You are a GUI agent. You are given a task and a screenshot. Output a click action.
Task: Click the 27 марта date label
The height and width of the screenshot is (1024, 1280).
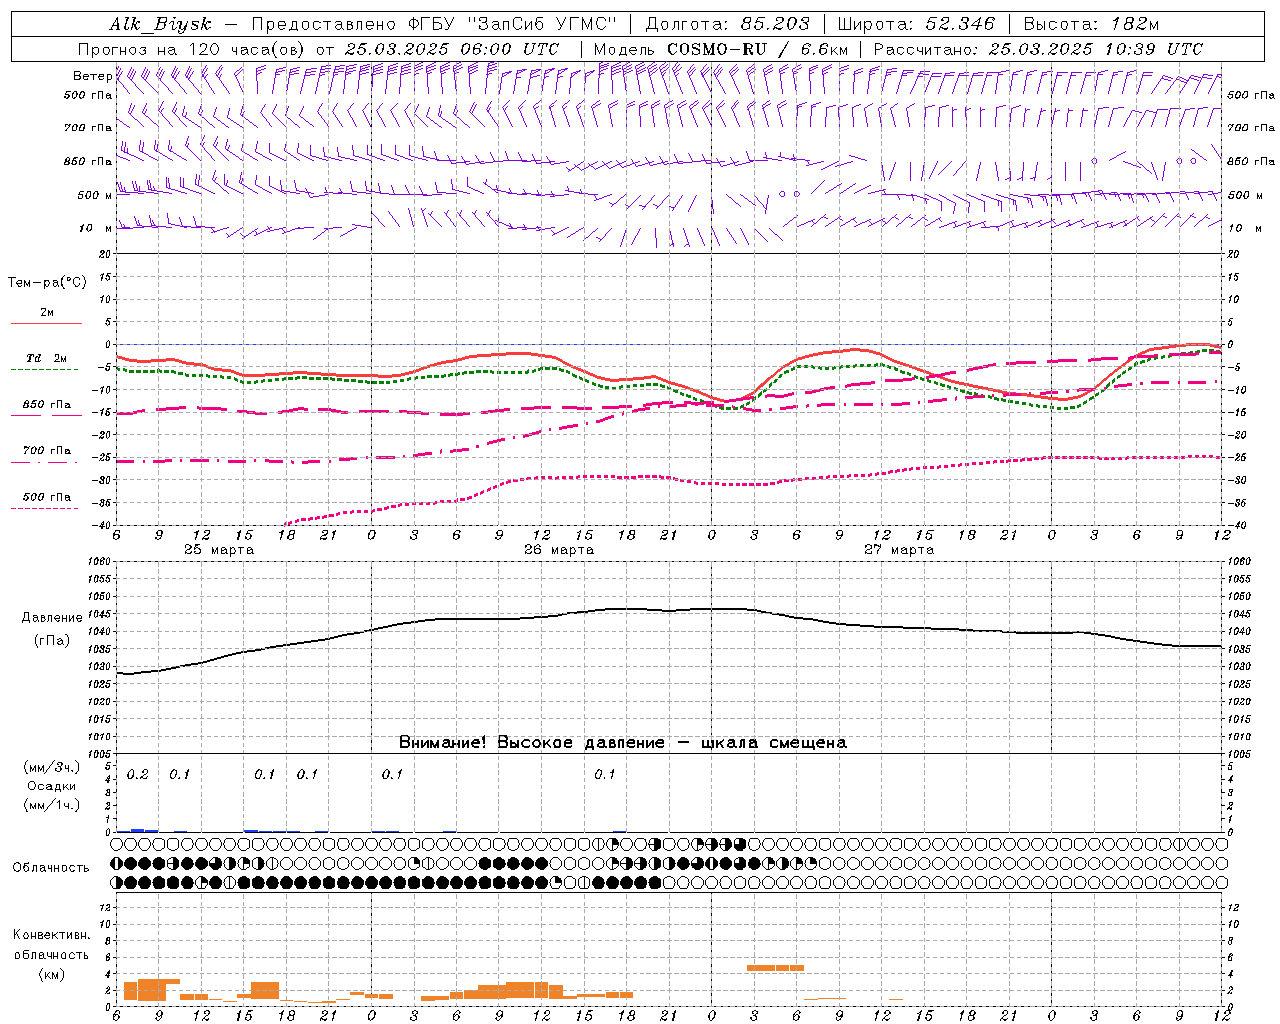[x=899, y=550]
